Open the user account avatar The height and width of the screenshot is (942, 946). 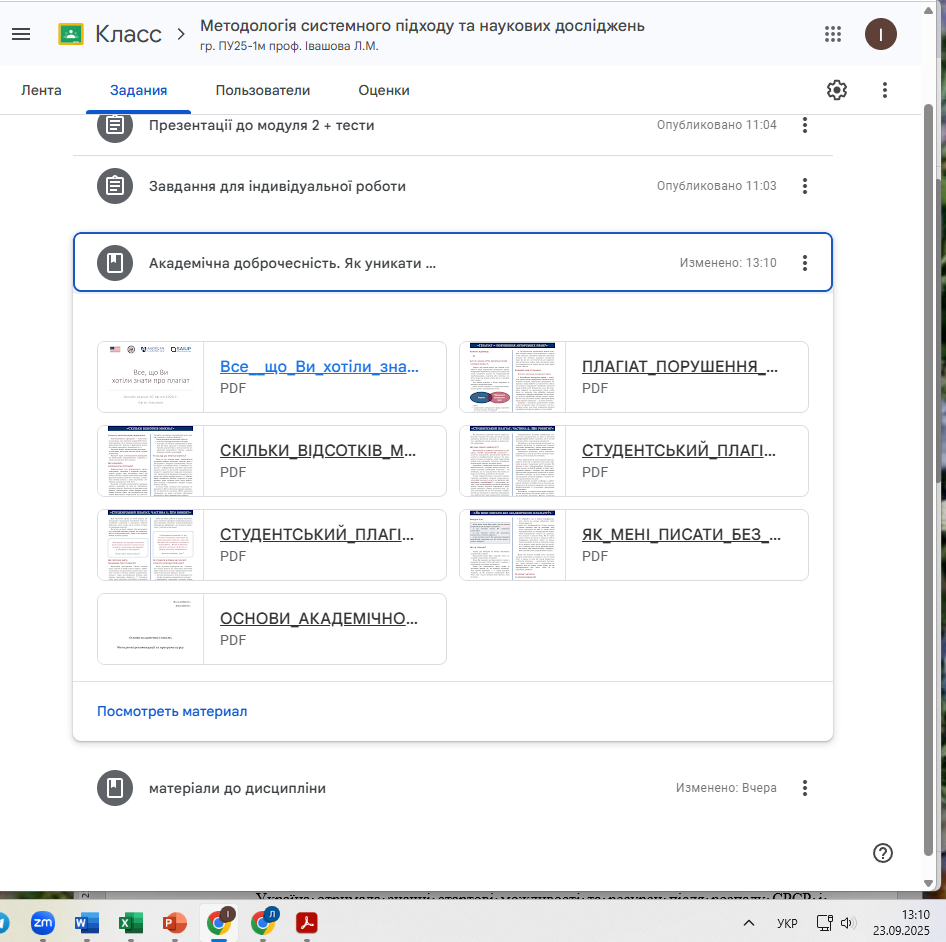pyautogui.click(x=881, y=34)
